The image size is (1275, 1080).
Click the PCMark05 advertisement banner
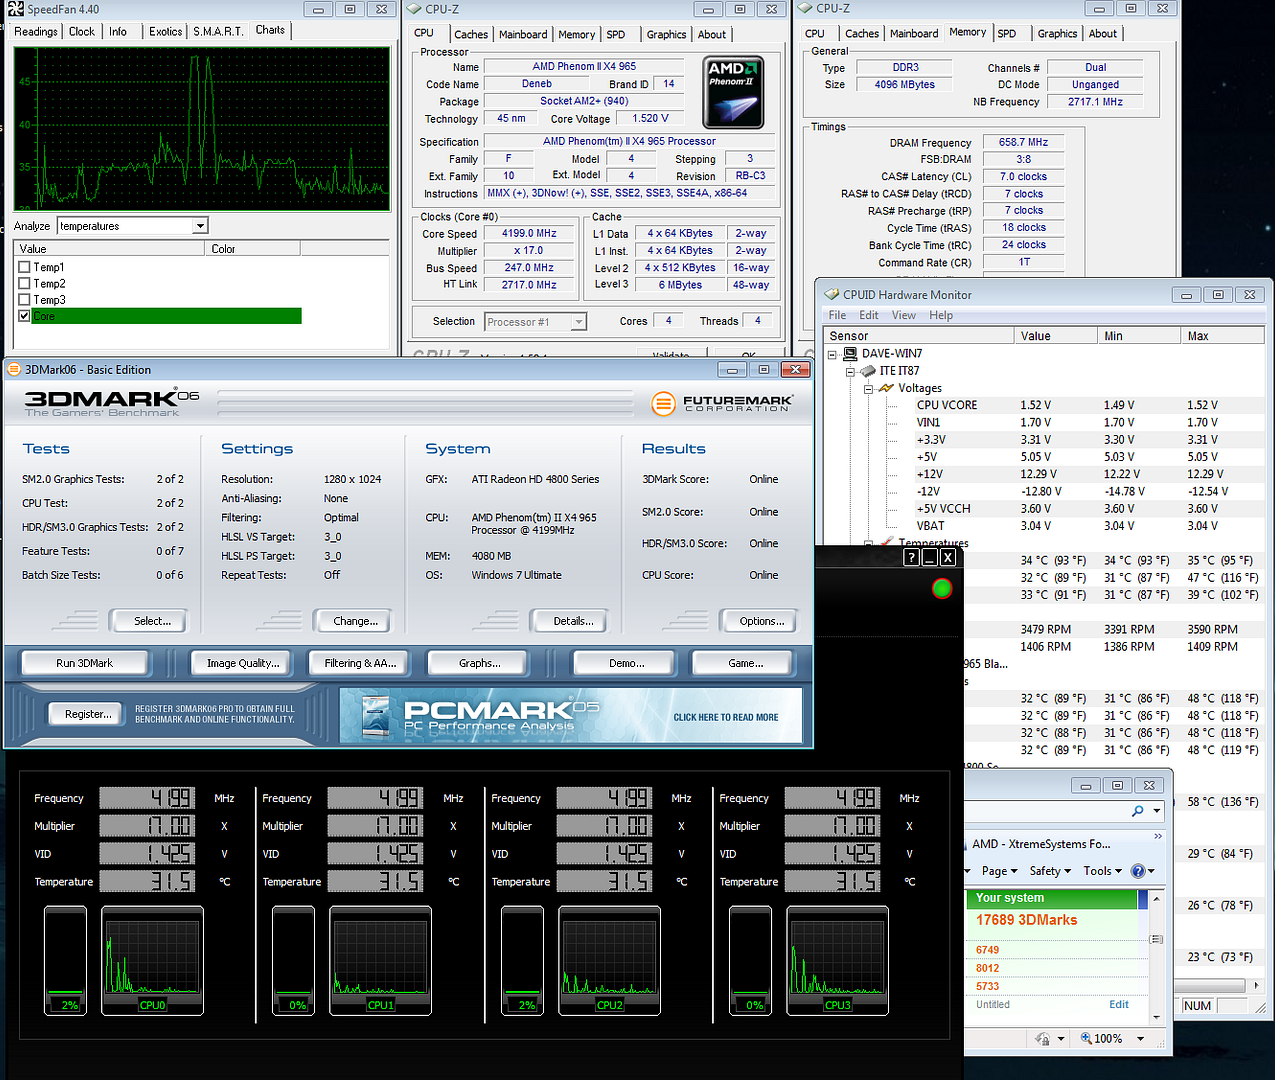tap(570, 716)
